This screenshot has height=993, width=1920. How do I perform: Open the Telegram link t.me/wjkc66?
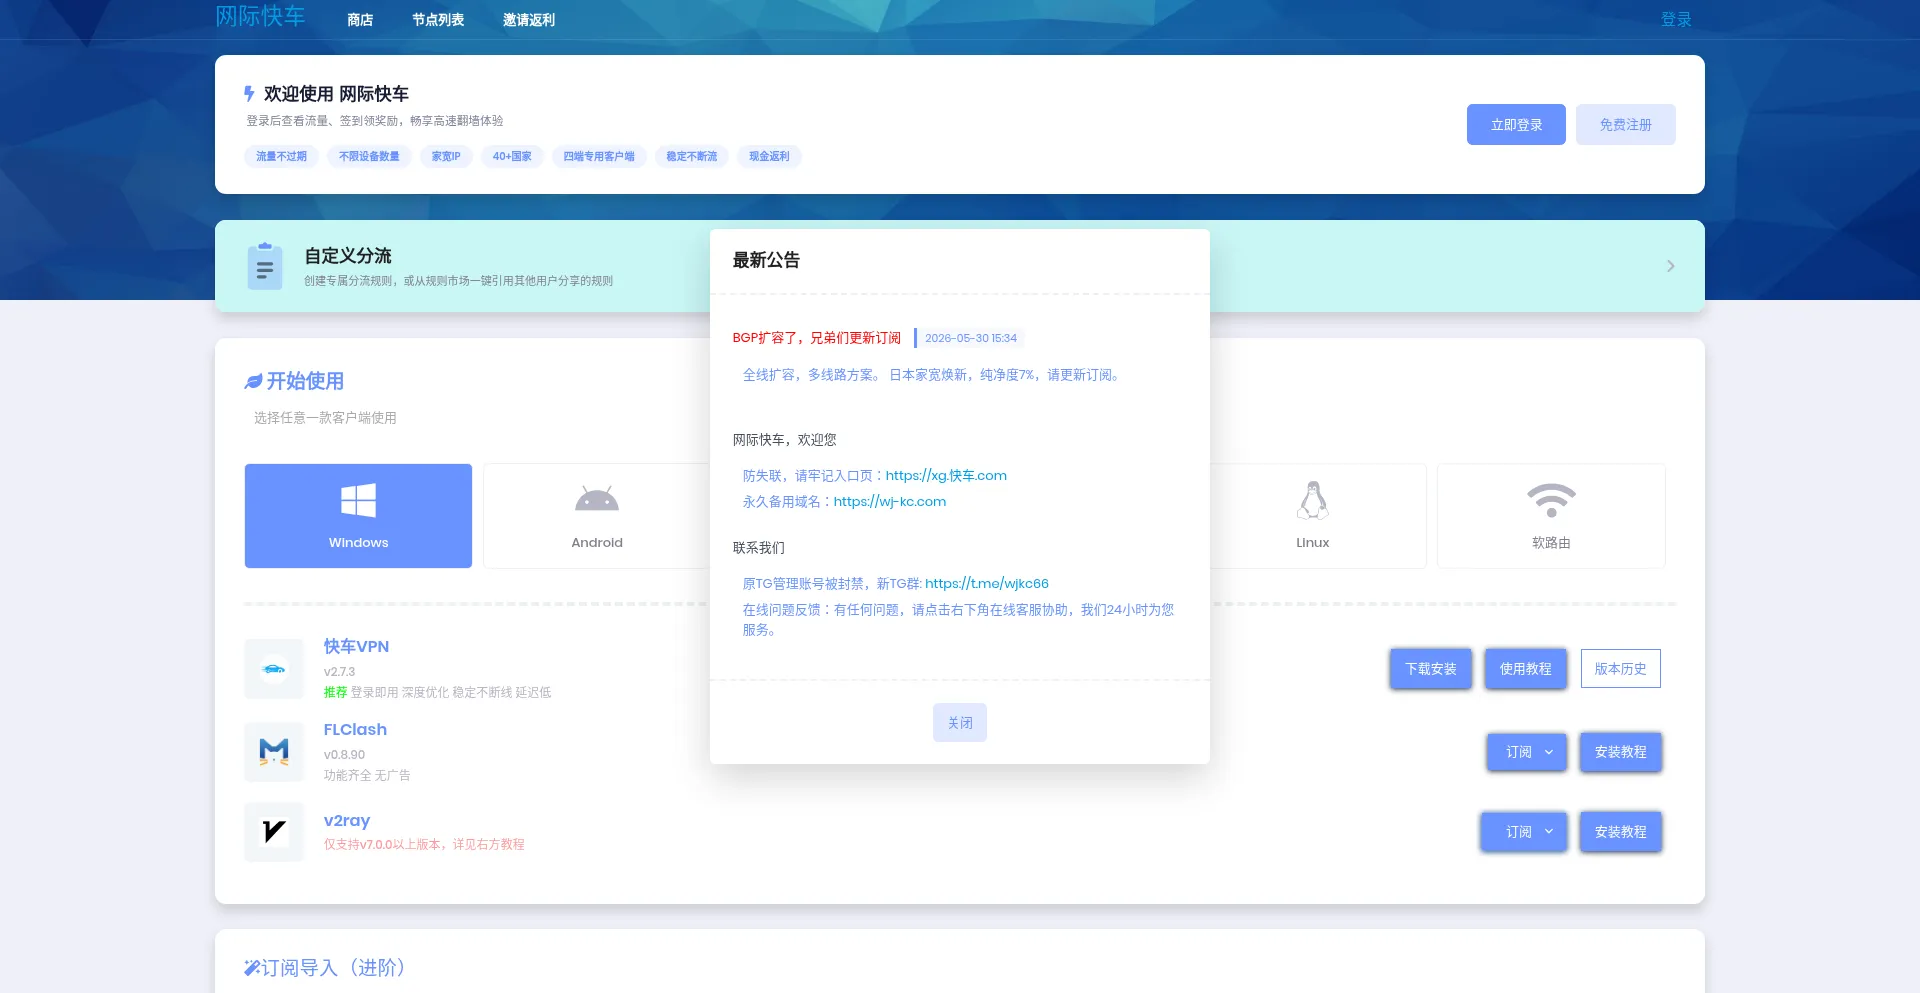click(987, 584)
